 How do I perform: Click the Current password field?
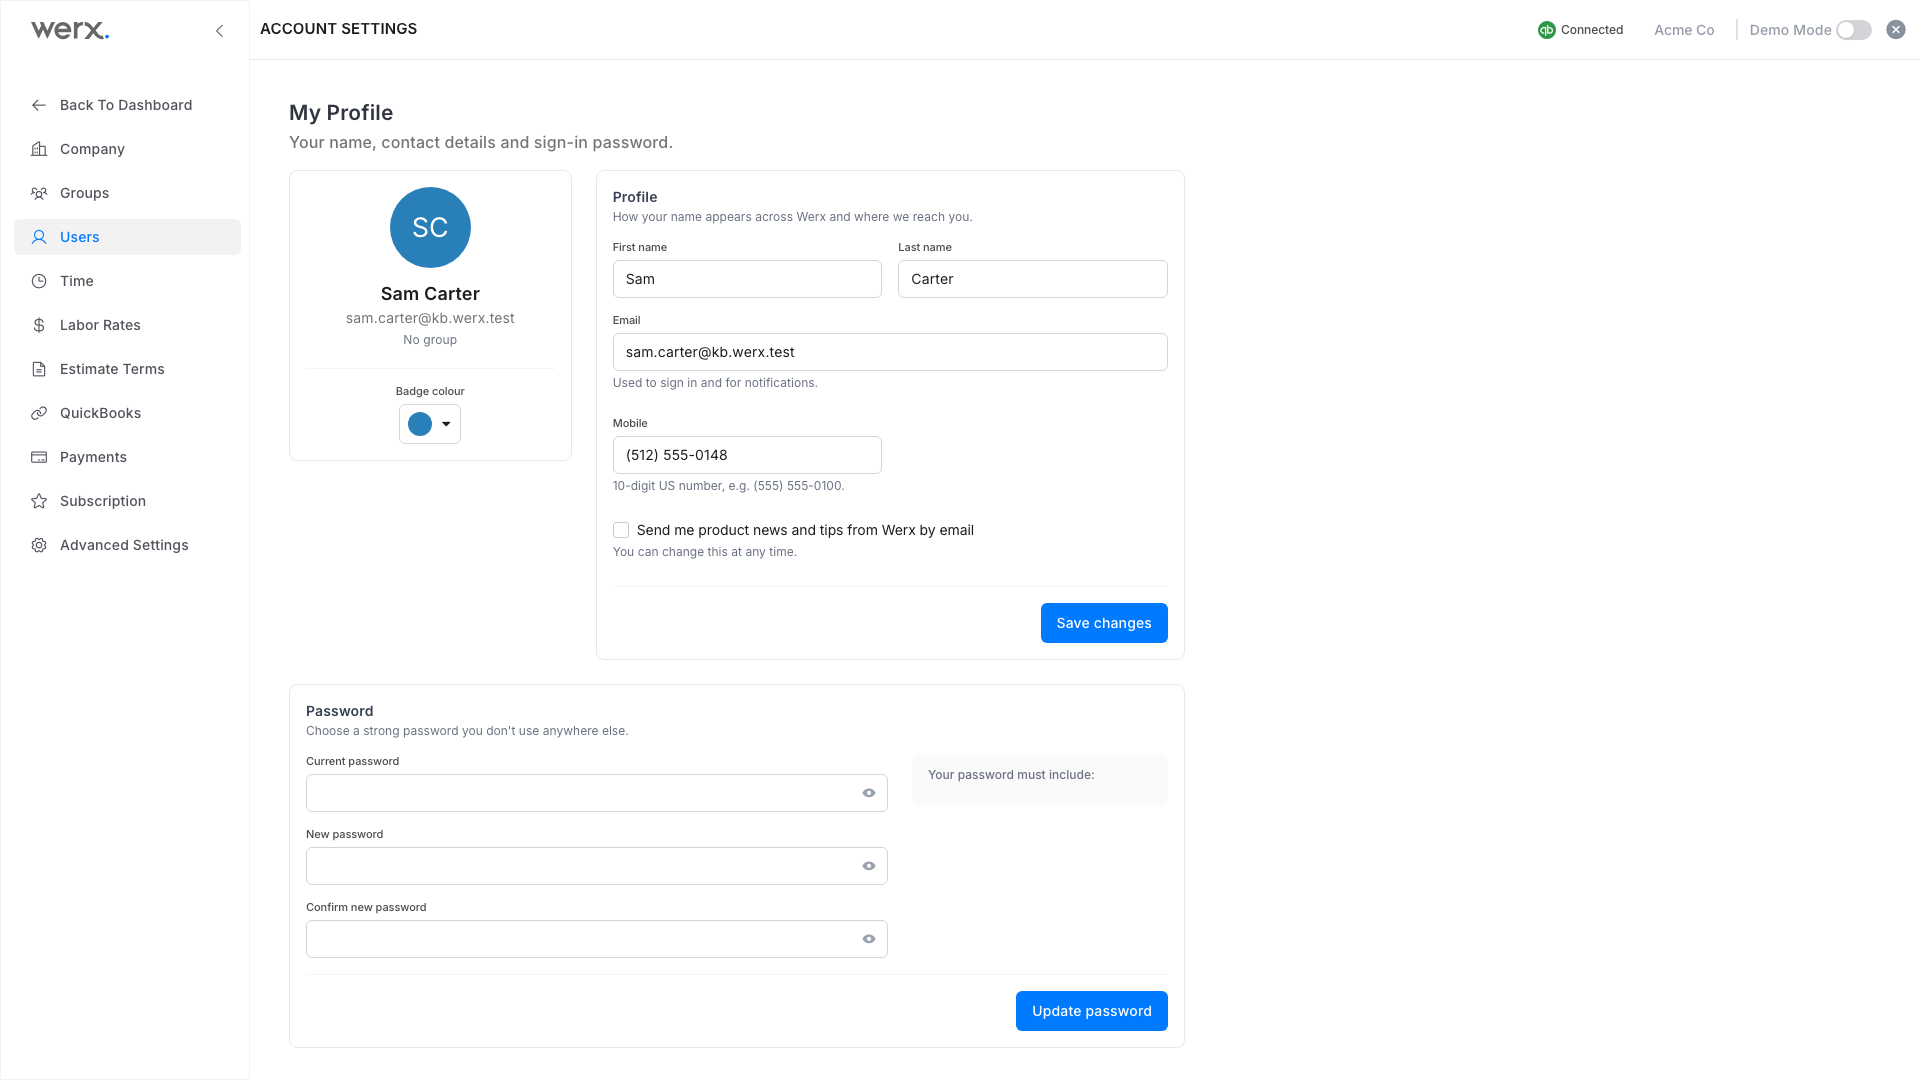click(x=597, y=793)
